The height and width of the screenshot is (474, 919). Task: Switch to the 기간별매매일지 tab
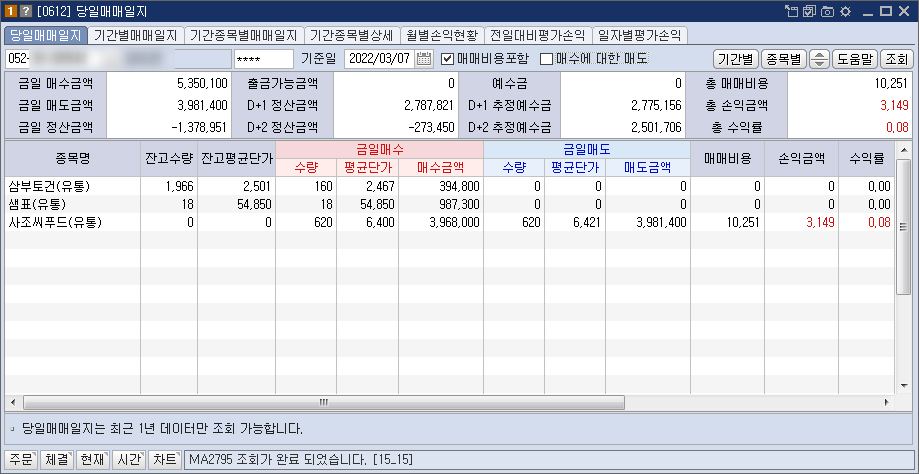point(136,35)
